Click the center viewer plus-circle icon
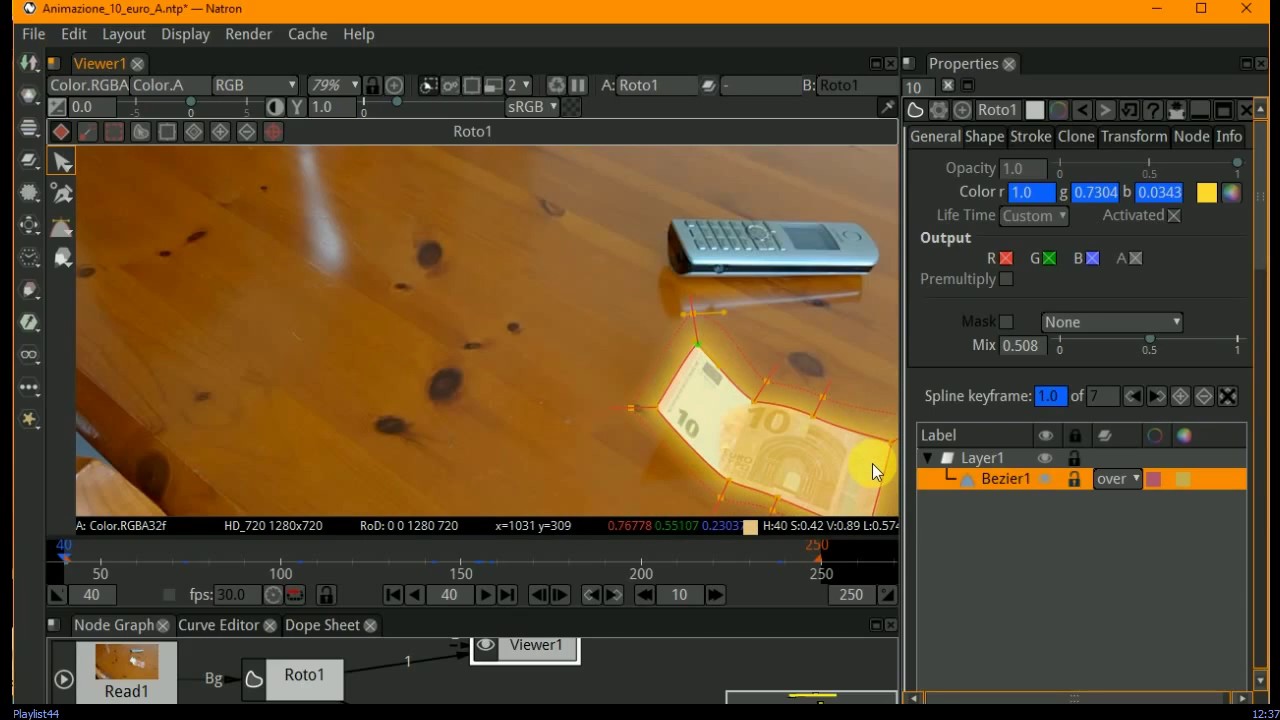 (x=394, y=85)
